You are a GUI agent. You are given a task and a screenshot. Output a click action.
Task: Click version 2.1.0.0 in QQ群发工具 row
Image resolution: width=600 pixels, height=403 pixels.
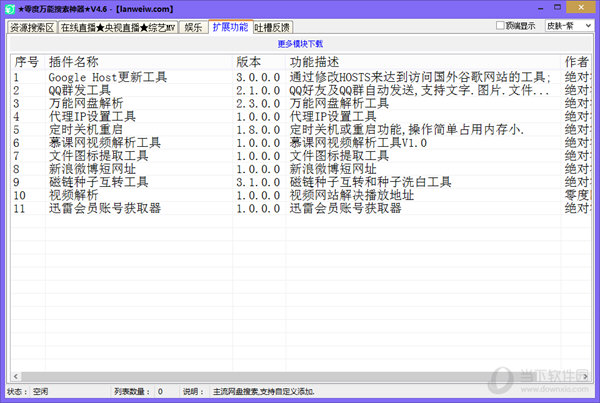(258, 90)
